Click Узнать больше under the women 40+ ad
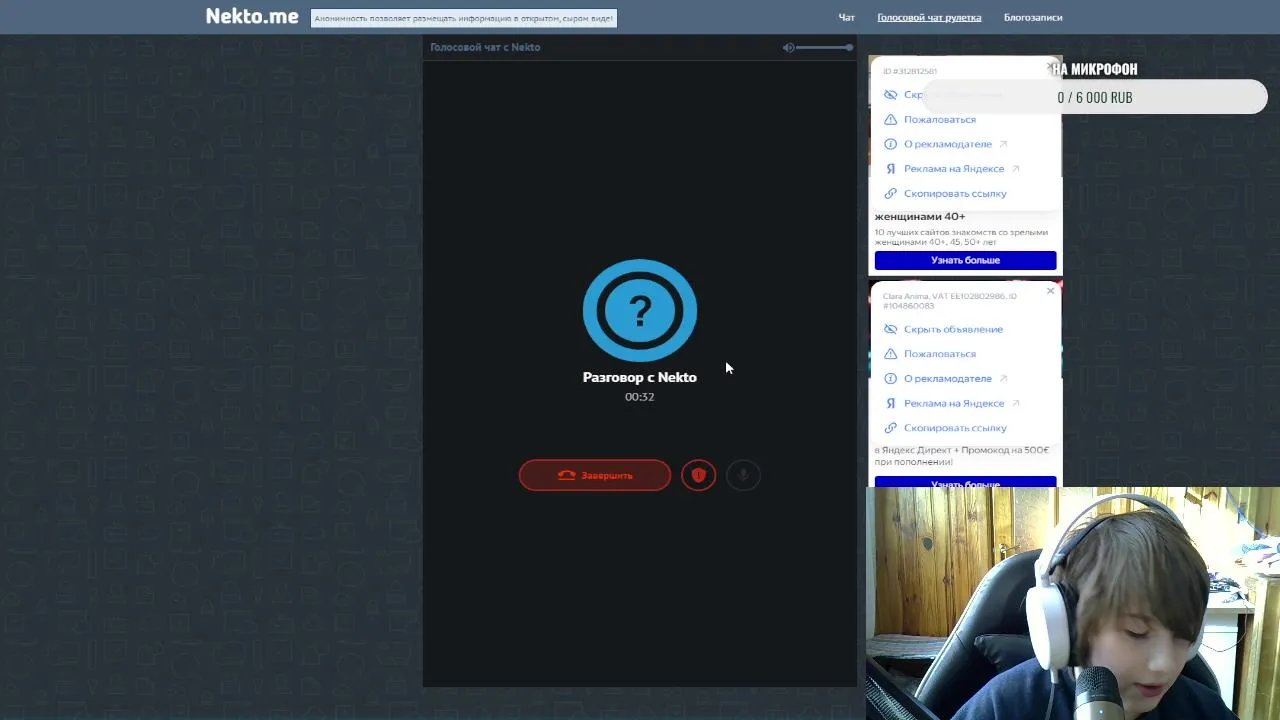Viewport: 1280px width, 720px height. [965, 260]
